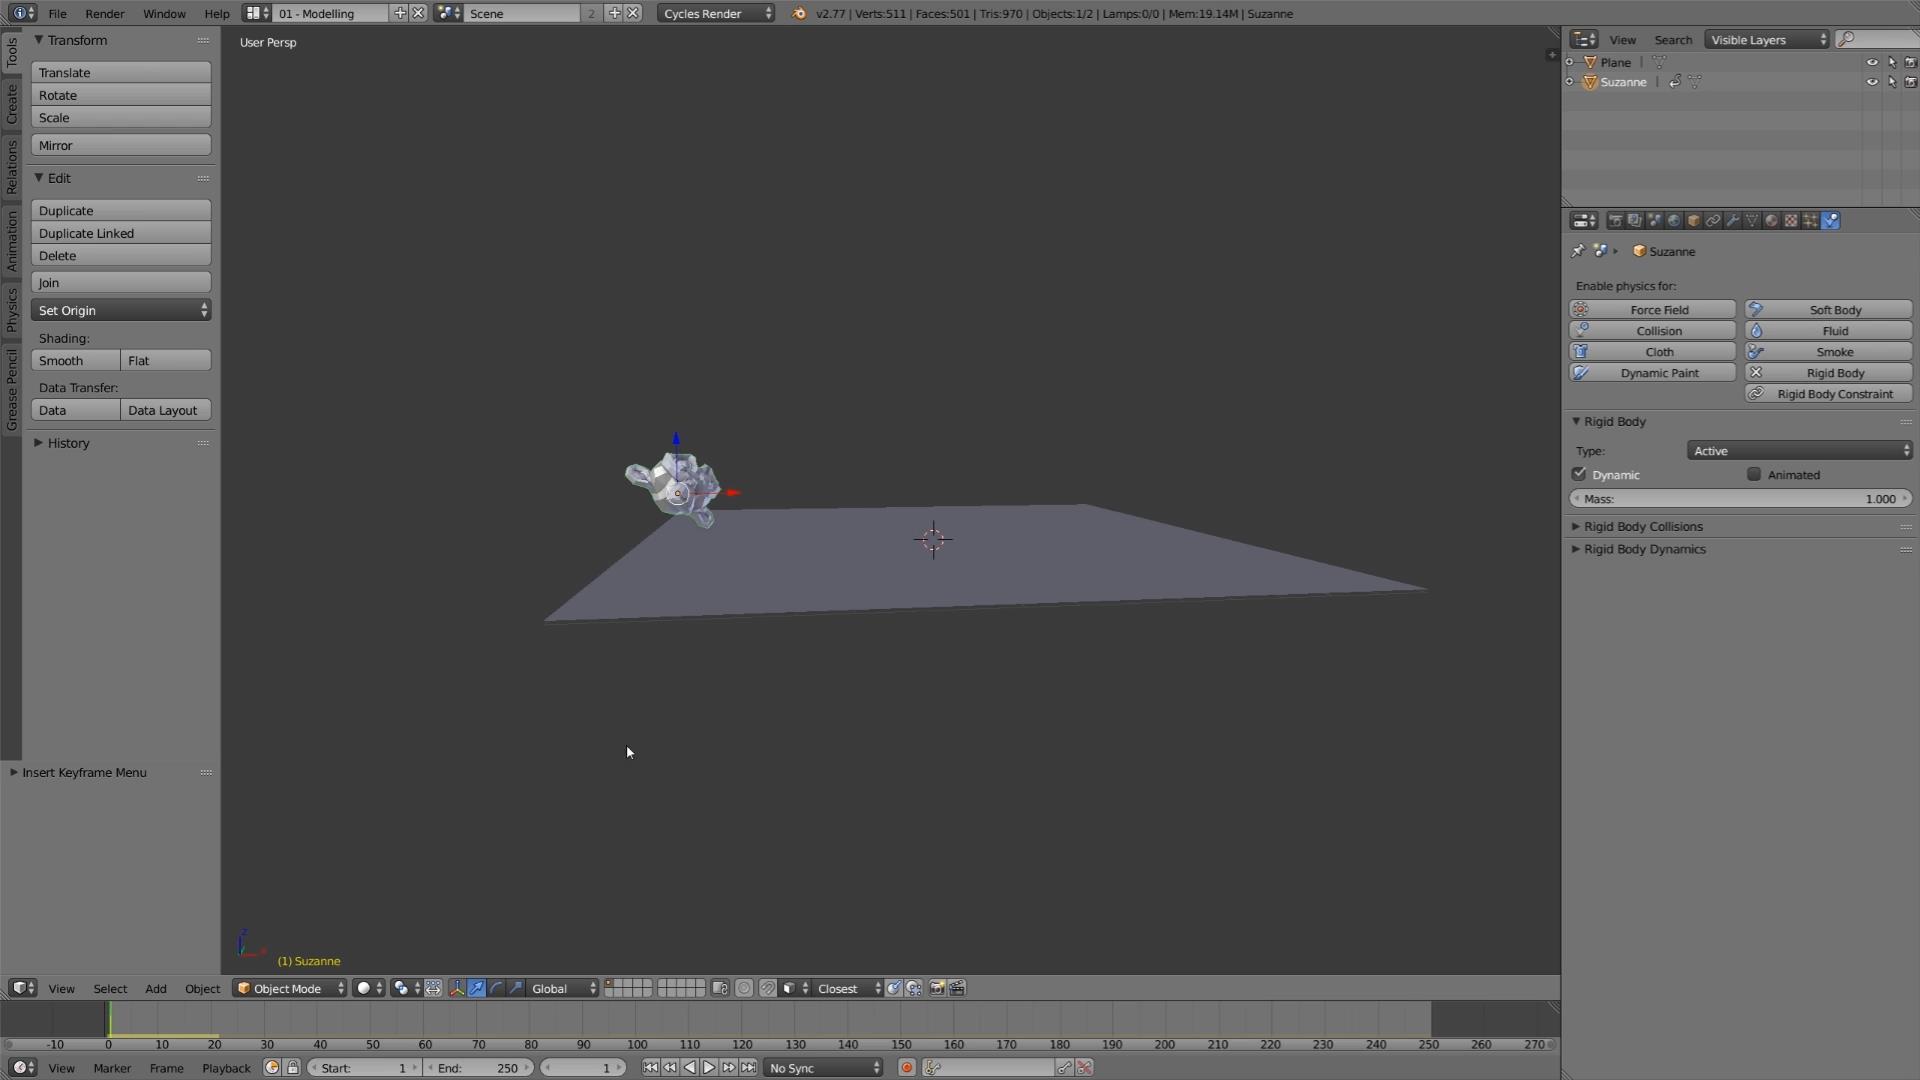Play the animation forward
This screenshot has height=1080, width=1920.
coord(709,1068)
